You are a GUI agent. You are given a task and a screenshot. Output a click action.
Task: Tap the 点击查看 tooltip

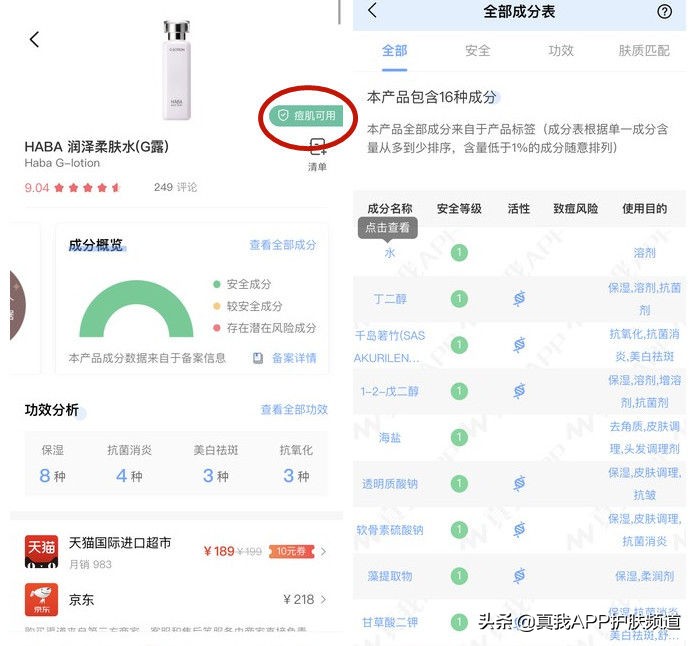click(x=388, y=228)
